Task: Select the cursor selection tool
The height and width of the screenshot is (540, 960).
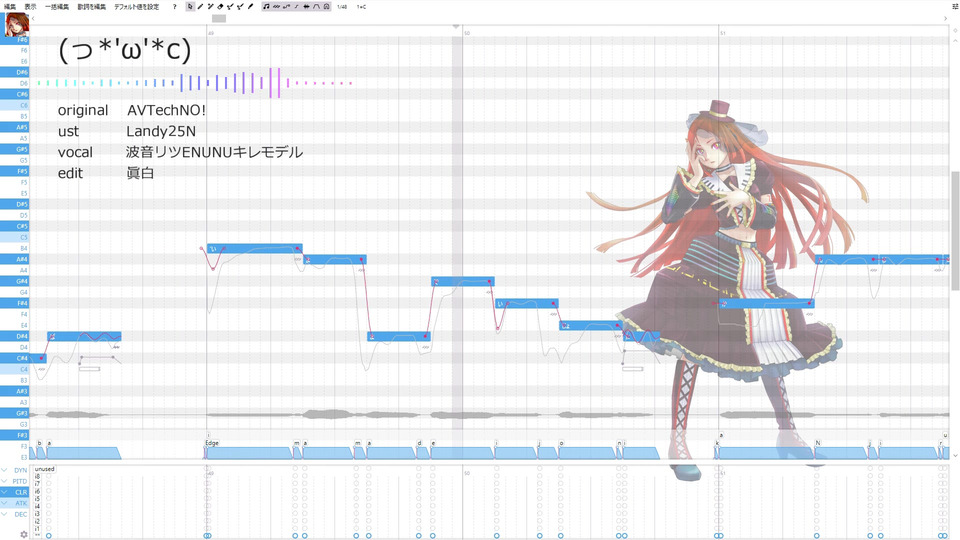Action: point(190,7)
